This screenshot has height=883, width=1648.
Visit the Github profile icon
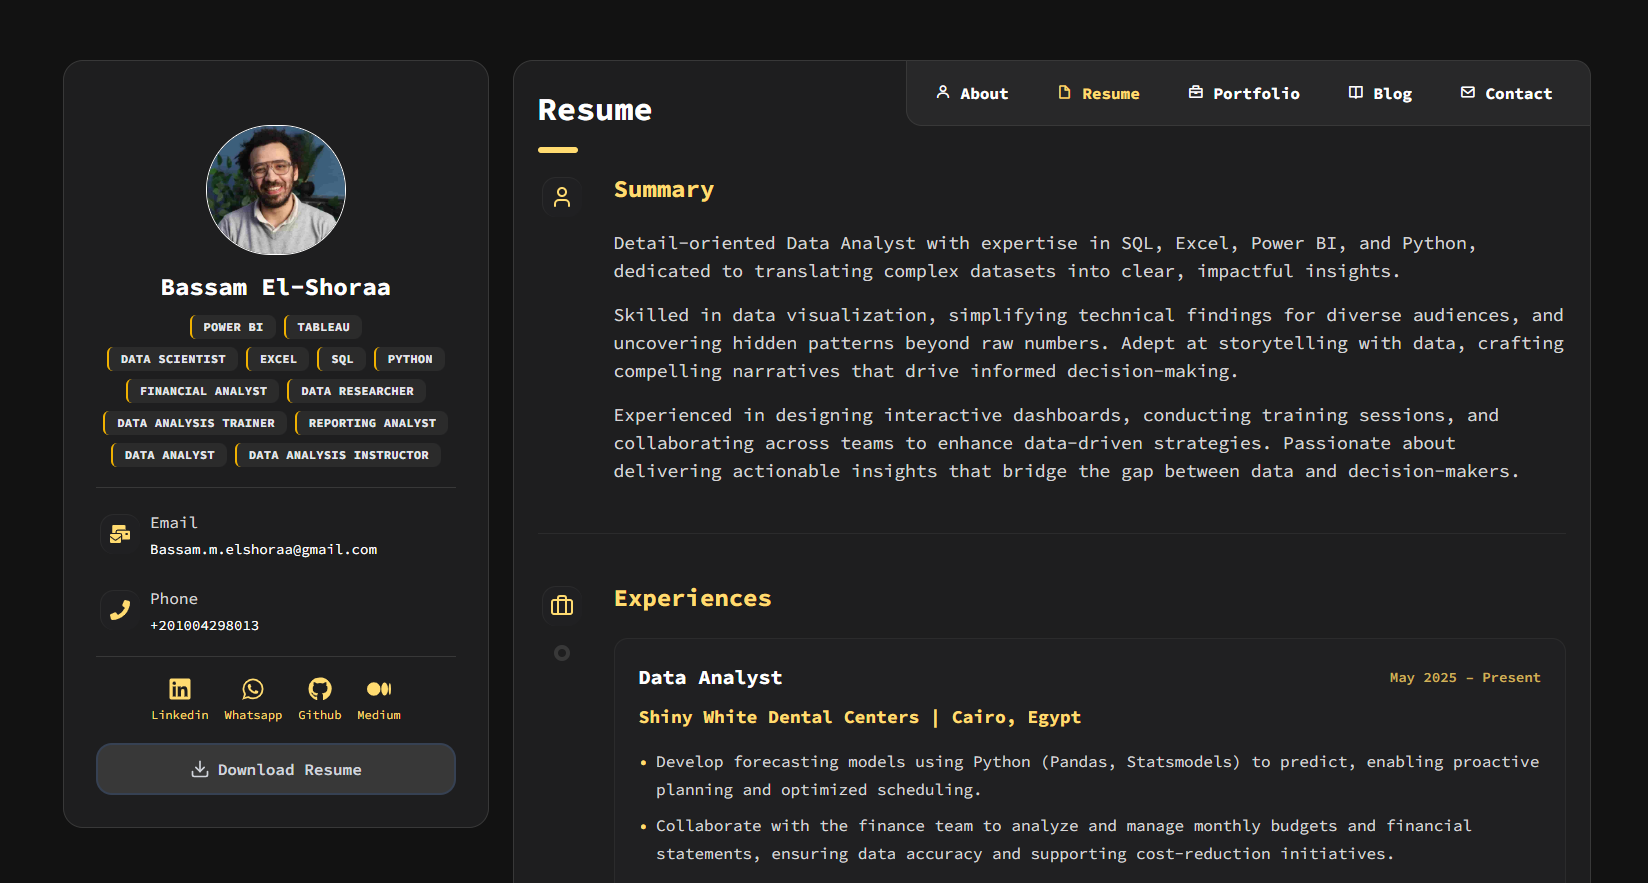point(320,689)
